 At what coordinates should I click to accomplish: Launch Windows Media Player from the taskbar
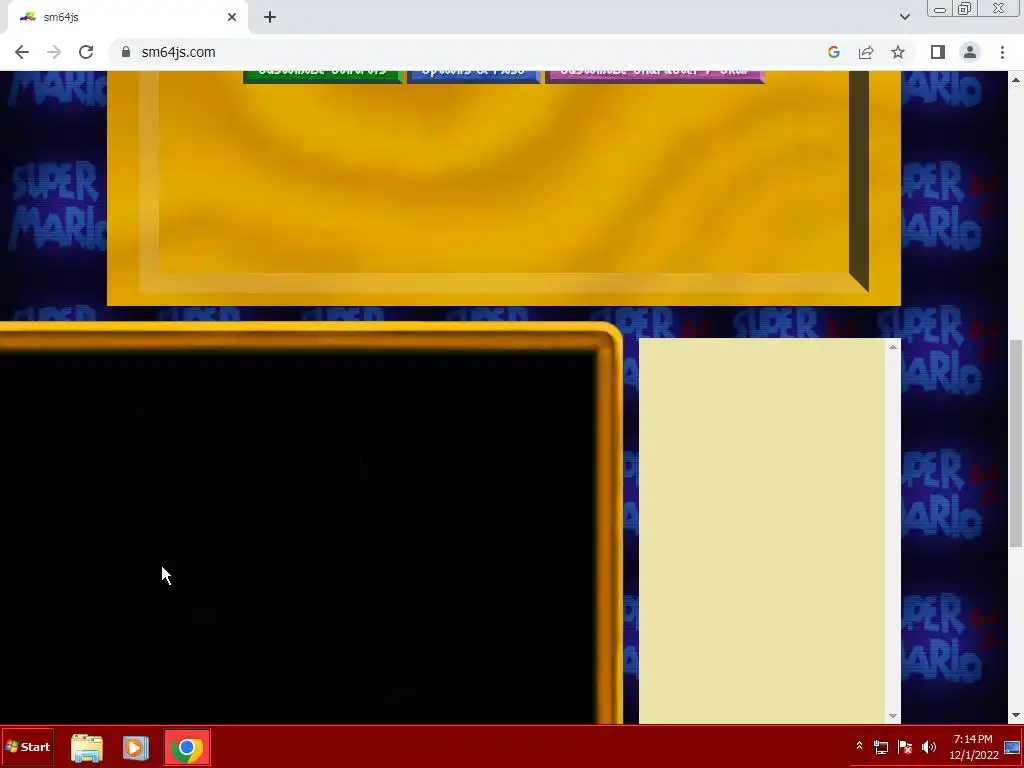[x=136, y=748]
